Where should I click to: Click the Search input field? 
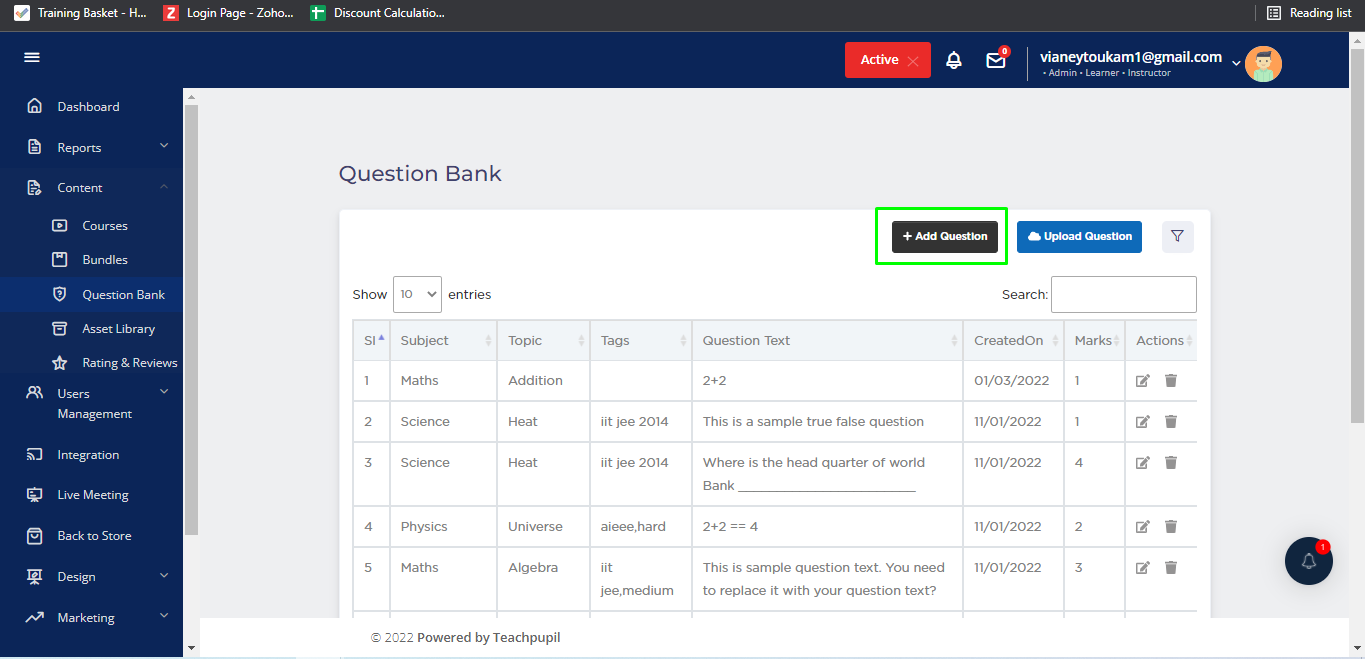tap(1123, 295)
